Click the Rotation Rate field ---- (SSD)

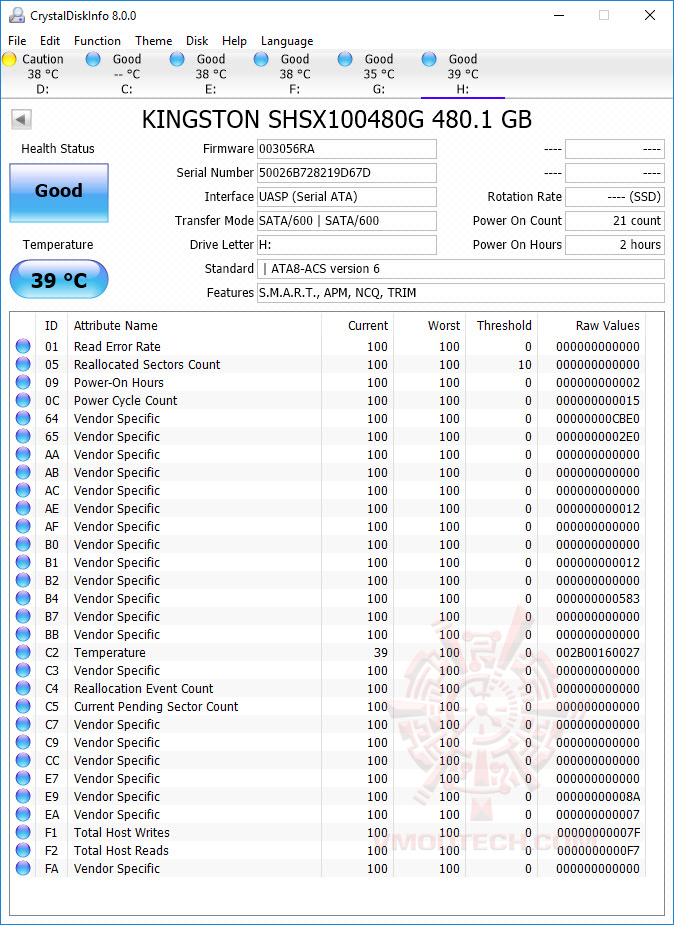[614, 197]
